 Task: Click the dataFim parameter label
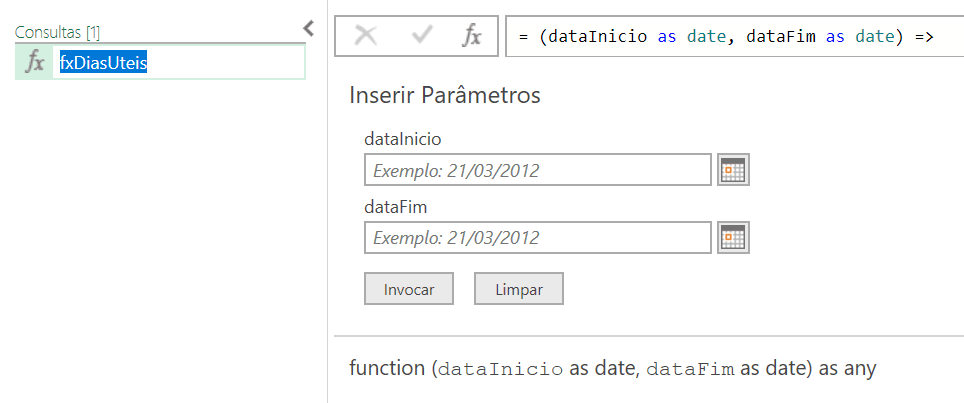[x=395, y=207]
